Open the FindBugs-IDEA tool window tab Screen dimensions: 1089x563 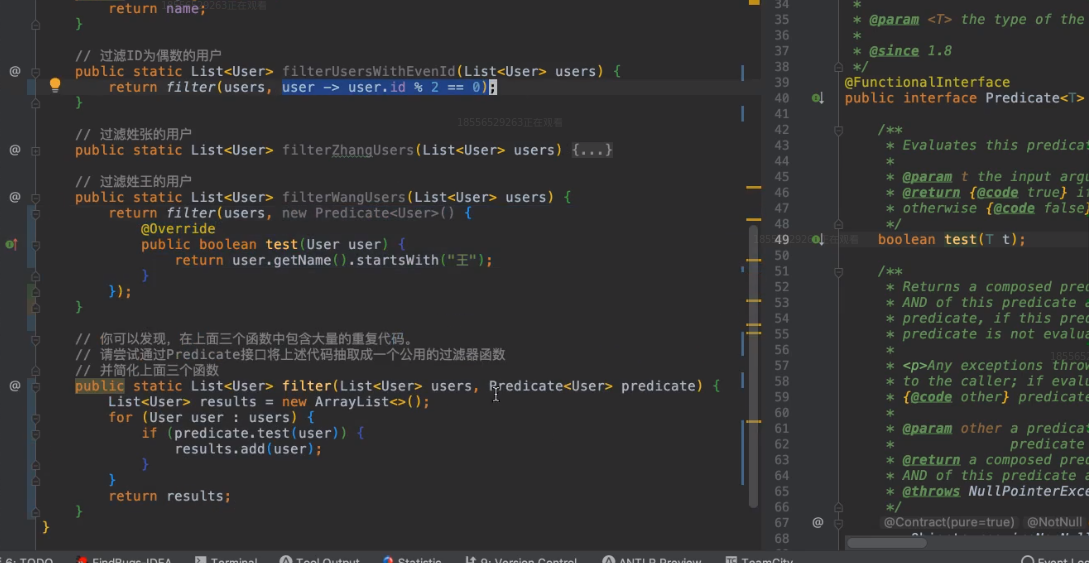point(125,560)
